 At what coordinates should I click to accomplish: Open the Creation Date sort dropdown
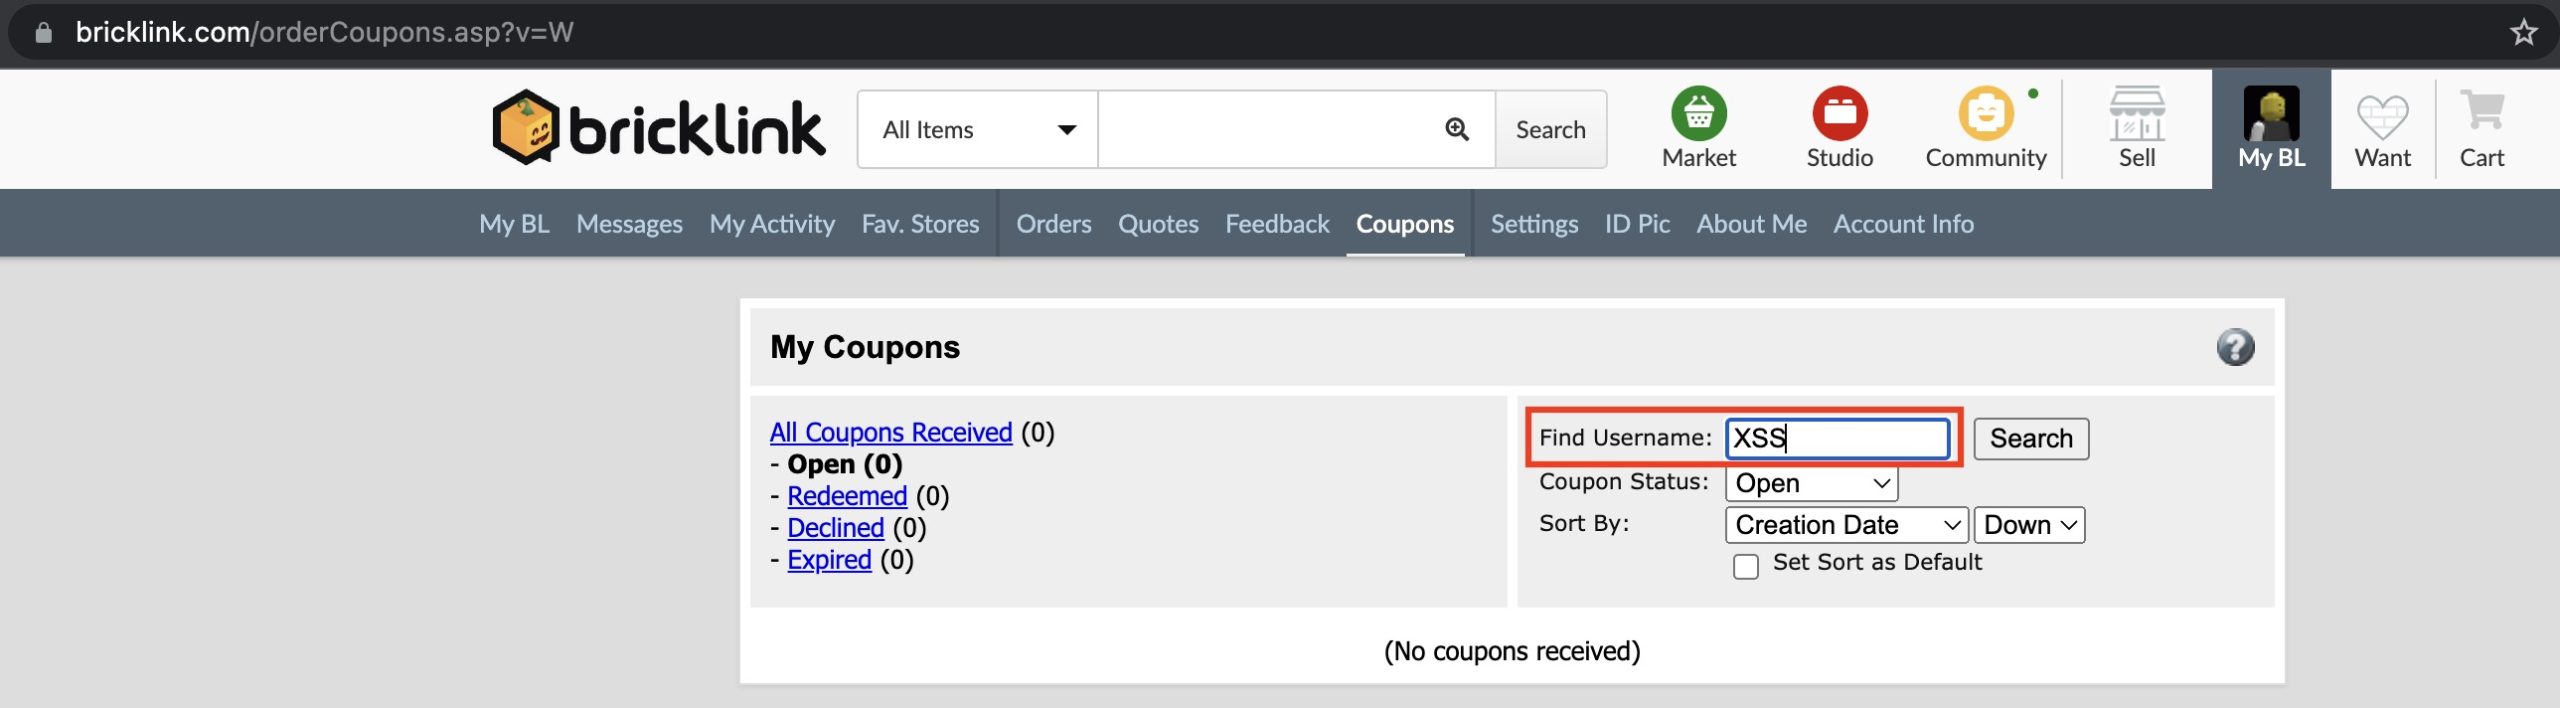tap(1846, 525)
